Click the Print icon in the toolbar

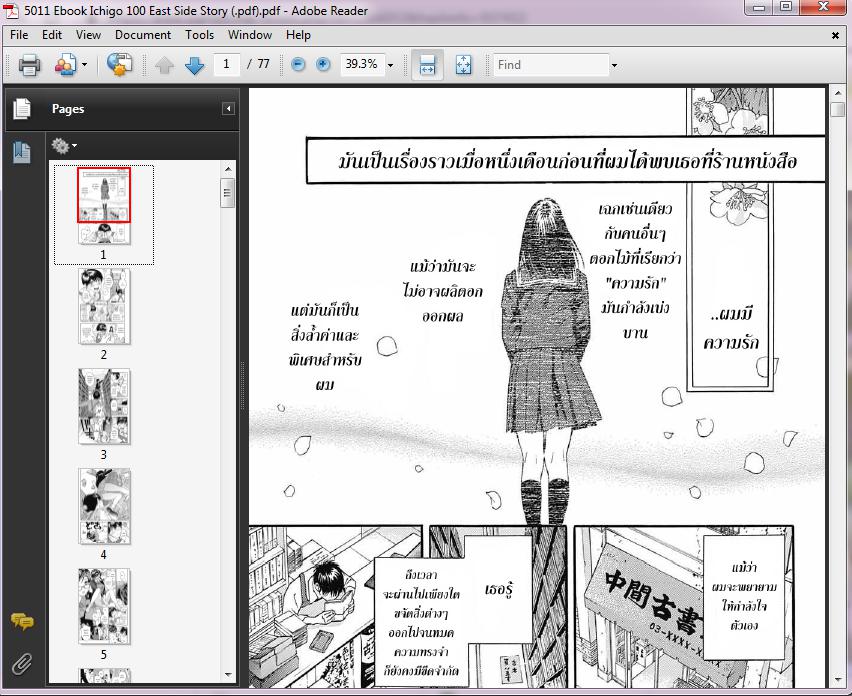(29, 65)
